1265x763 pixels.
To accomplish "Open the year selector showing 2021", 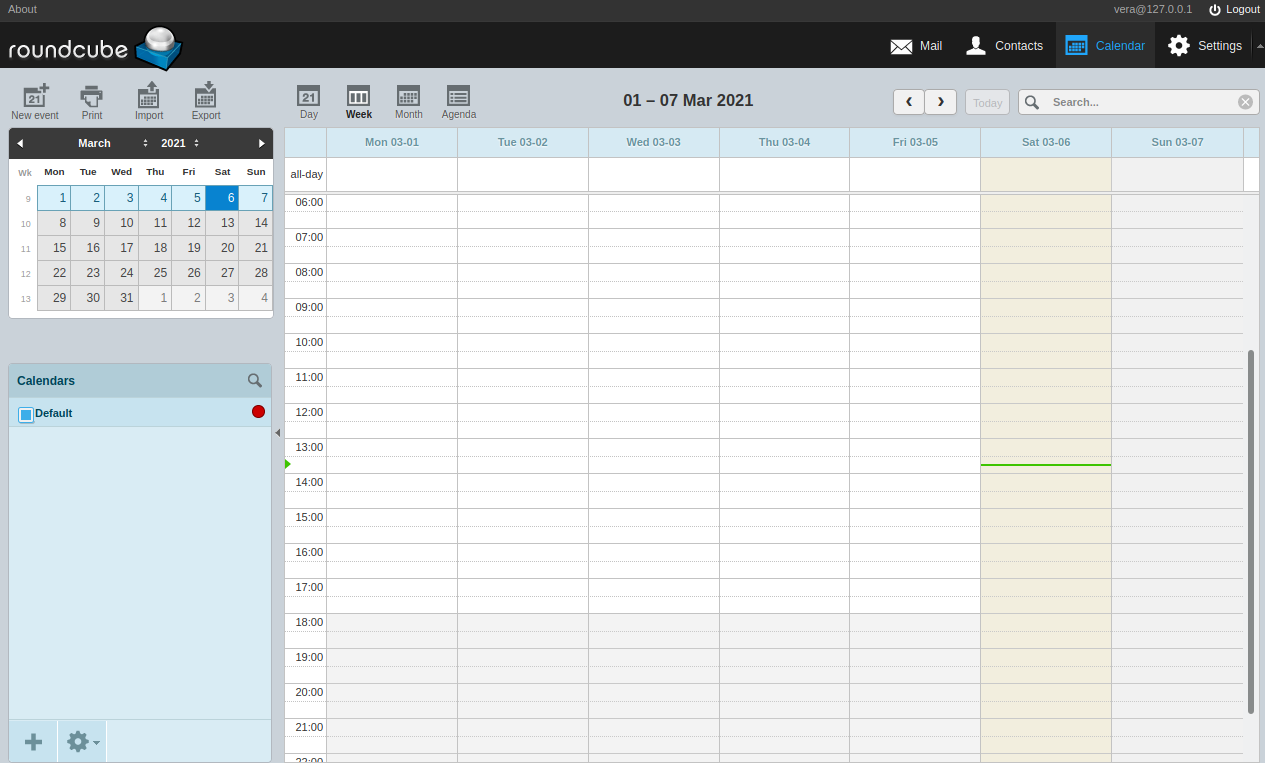I will 182,143.
